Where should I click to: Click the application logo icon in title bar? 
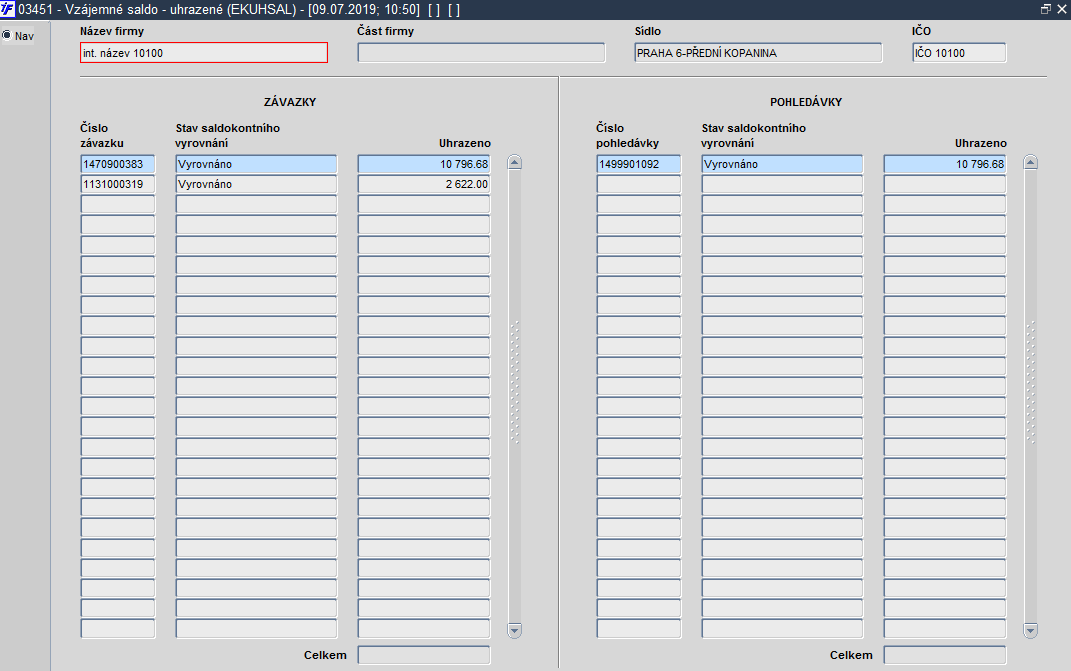click(8, 9)
